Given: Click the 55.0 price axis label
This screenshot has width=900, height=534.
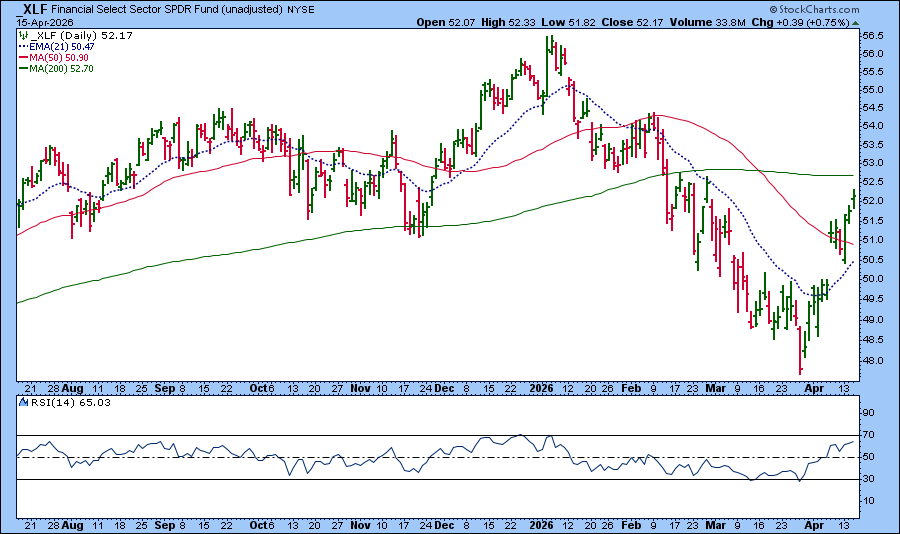Looking at the screenshot, I should [x=872, y=90].
